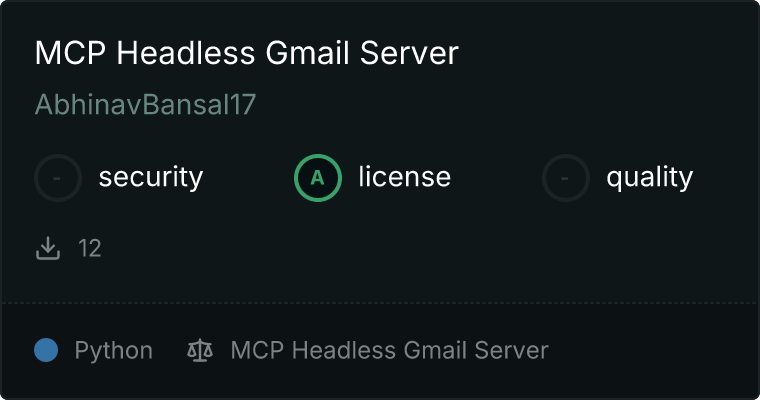Screen dimensions: 760x400
Task: Click the security score dash badge
Action: (58, 178)
